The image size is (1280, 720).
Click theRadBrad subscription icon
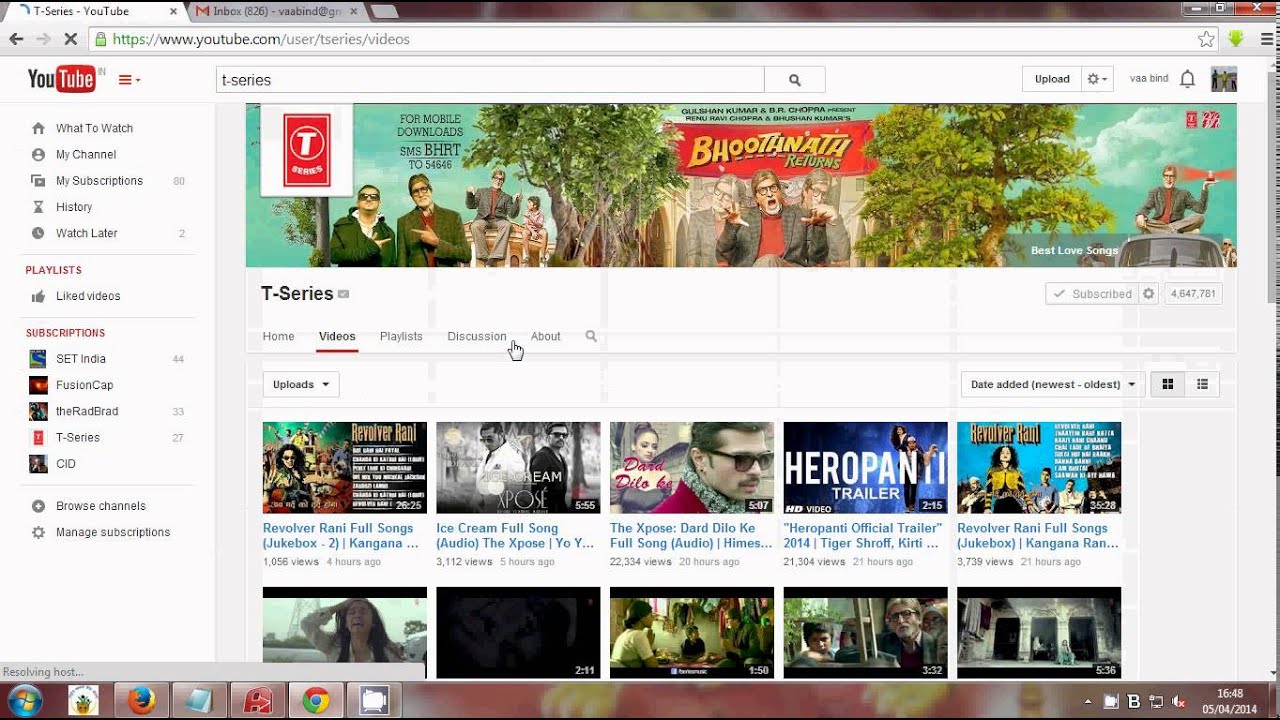tap(38, 411)
